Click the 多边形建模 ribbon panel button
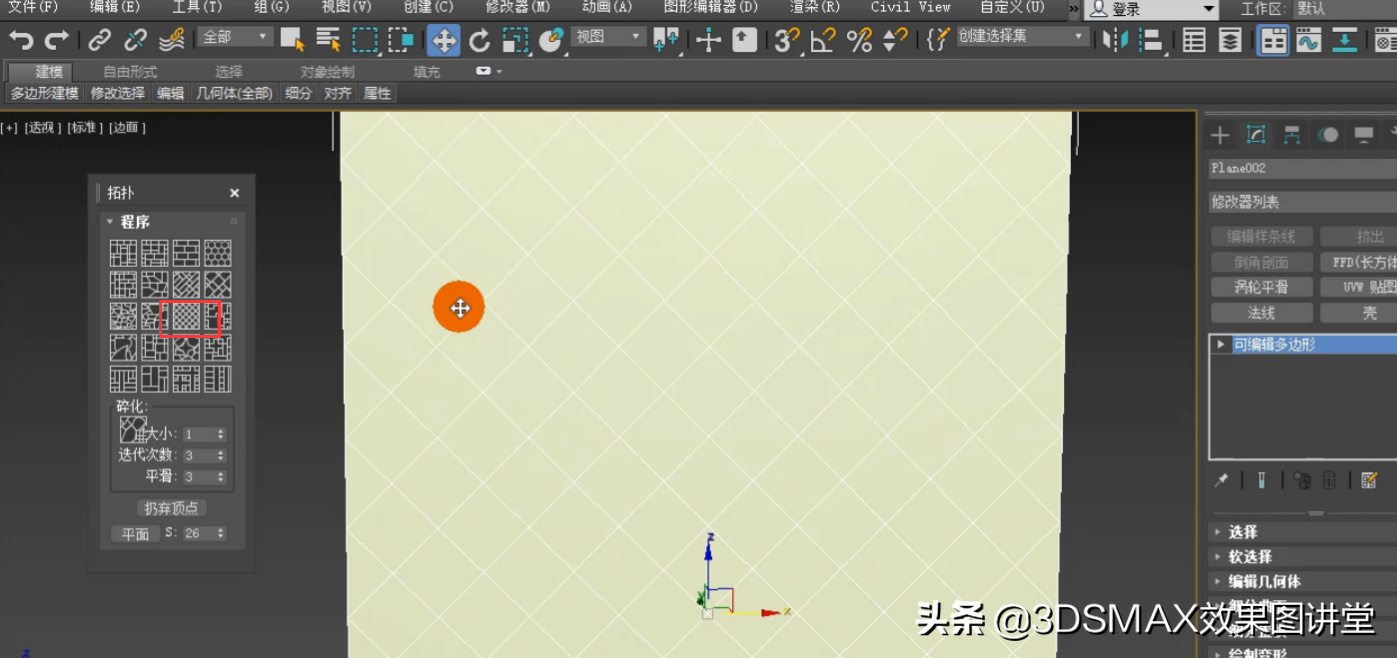The image size is (1397, 658). pos(45,93)
